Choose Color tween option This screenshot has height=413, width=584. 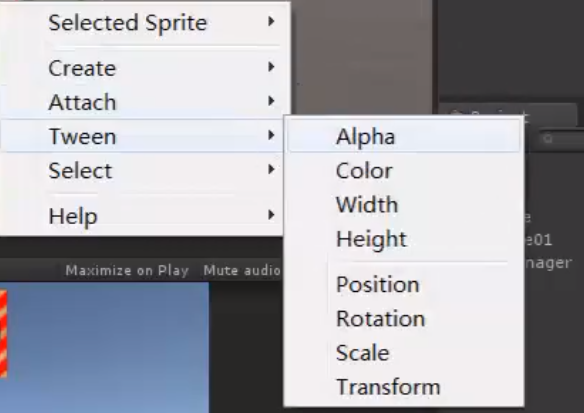pos(404,171)
